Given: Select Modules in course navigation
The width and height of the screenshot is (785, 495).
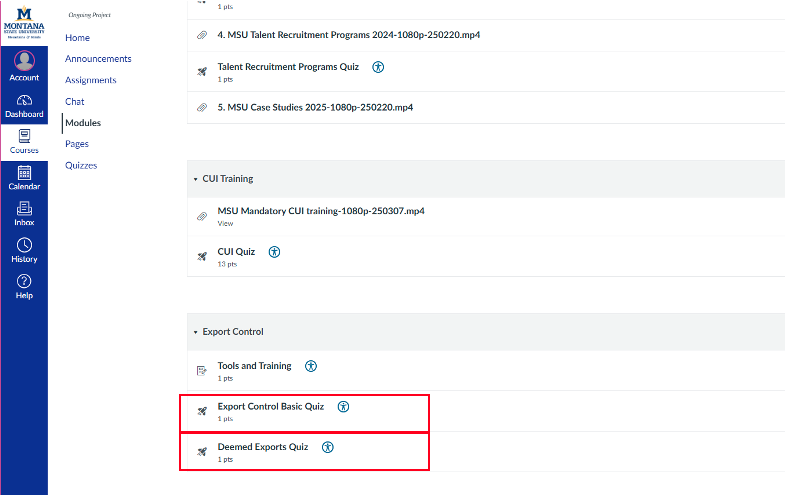Looking at the screenshot, I should (x=83, y=123).
